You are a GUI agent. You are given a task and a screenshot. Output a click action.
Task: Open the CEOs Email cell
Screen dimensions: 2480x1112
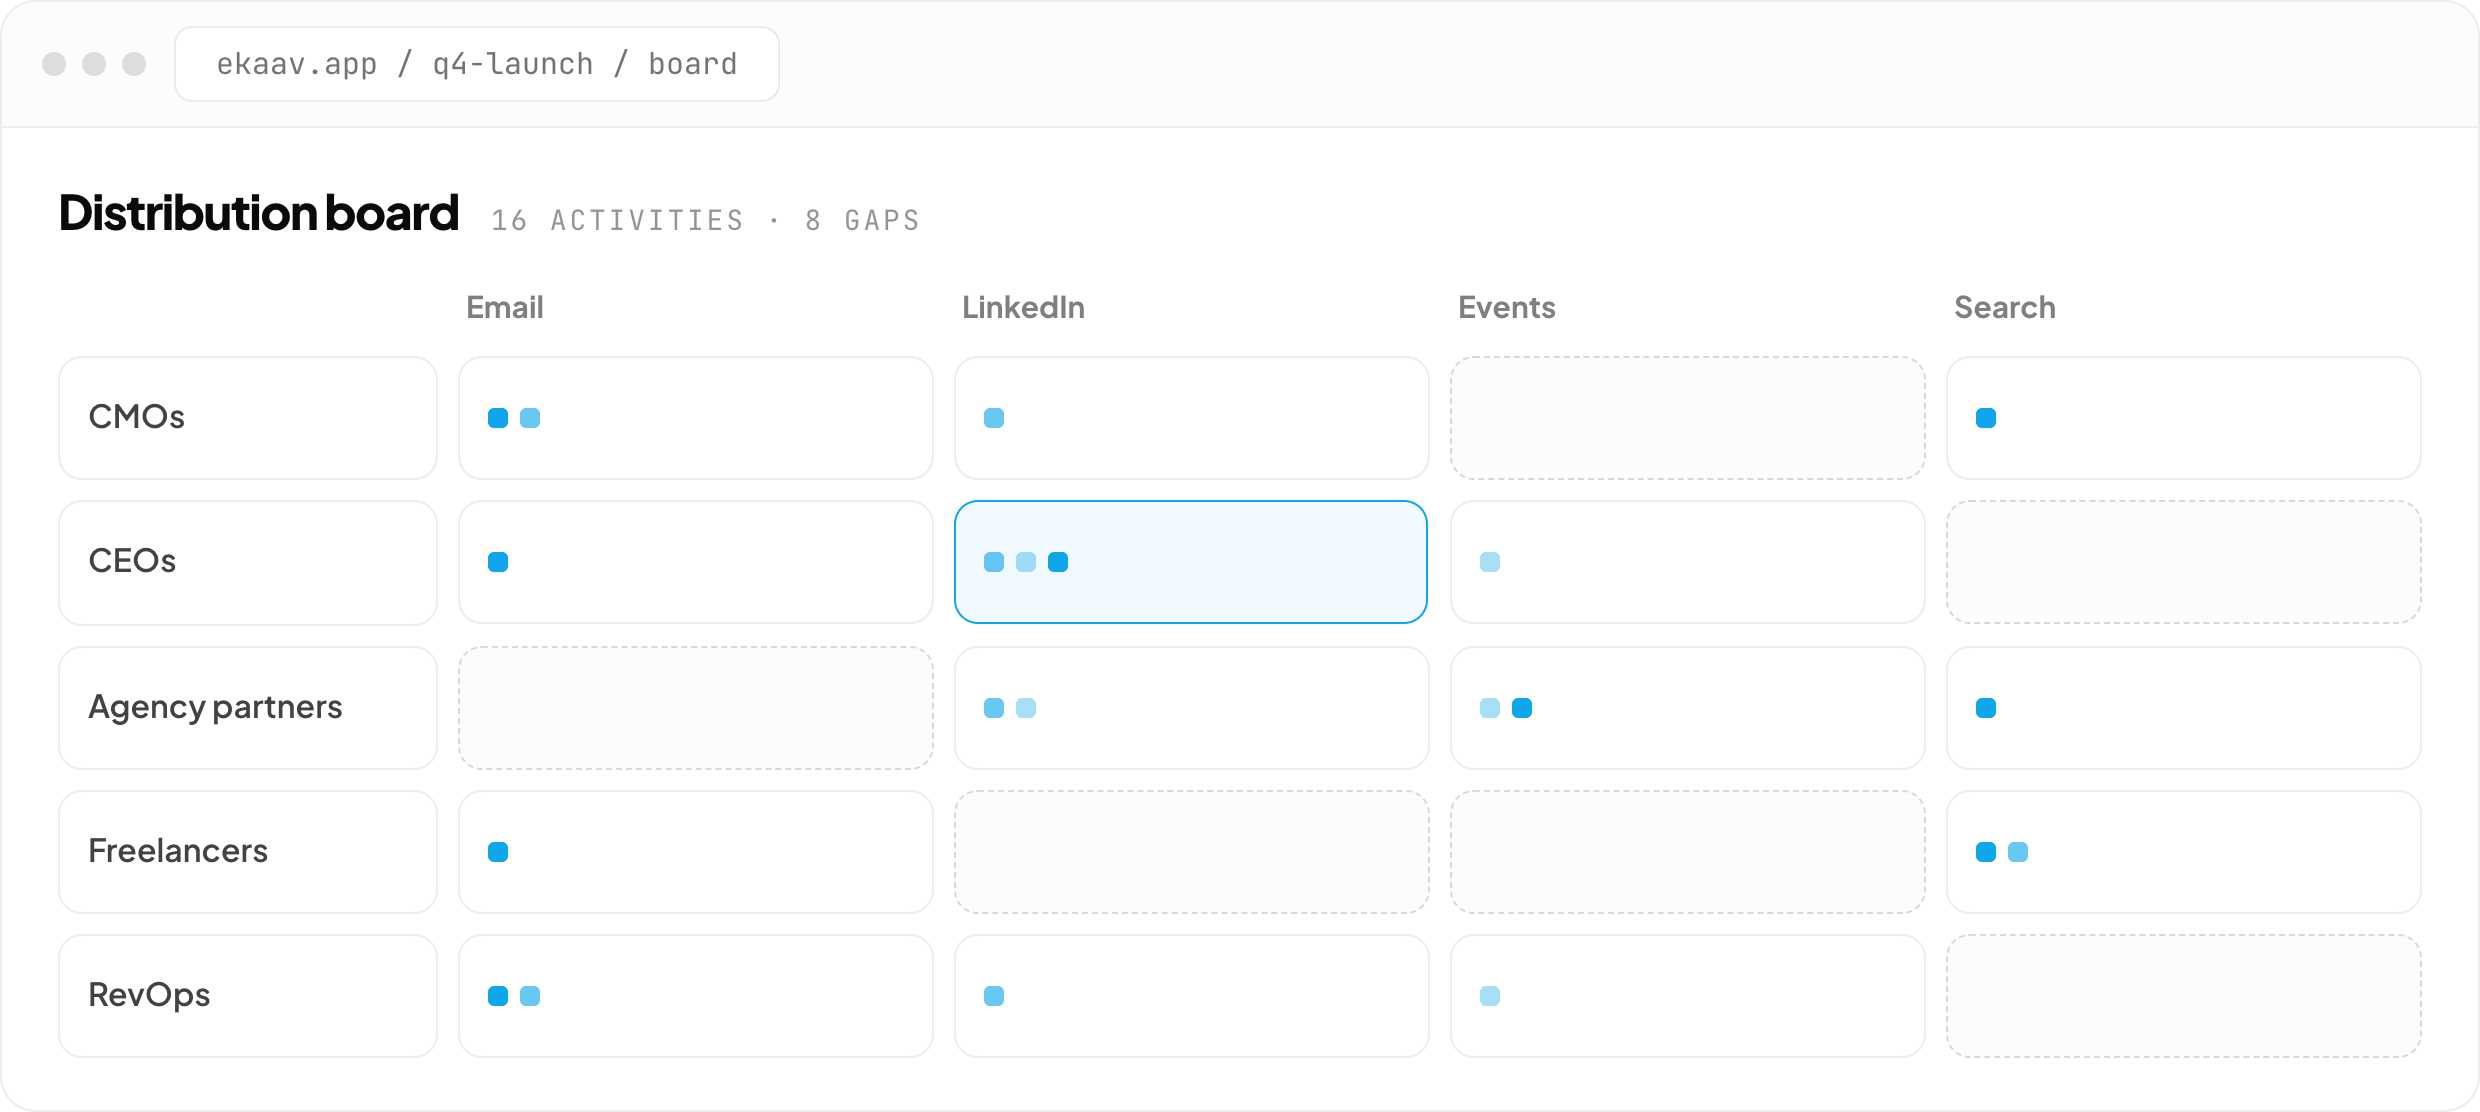click(x=696, y=562)
